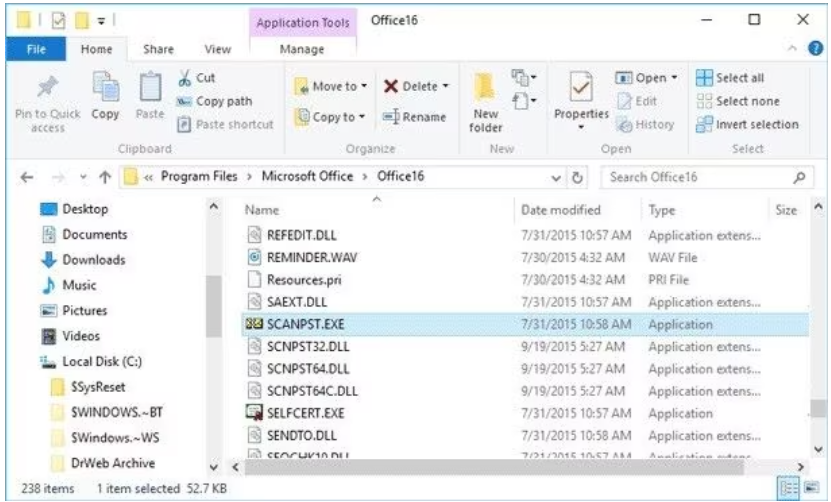Screen dimensions: 831x502
Task: Click the Edit ribbon button
Action: (637, 101)
